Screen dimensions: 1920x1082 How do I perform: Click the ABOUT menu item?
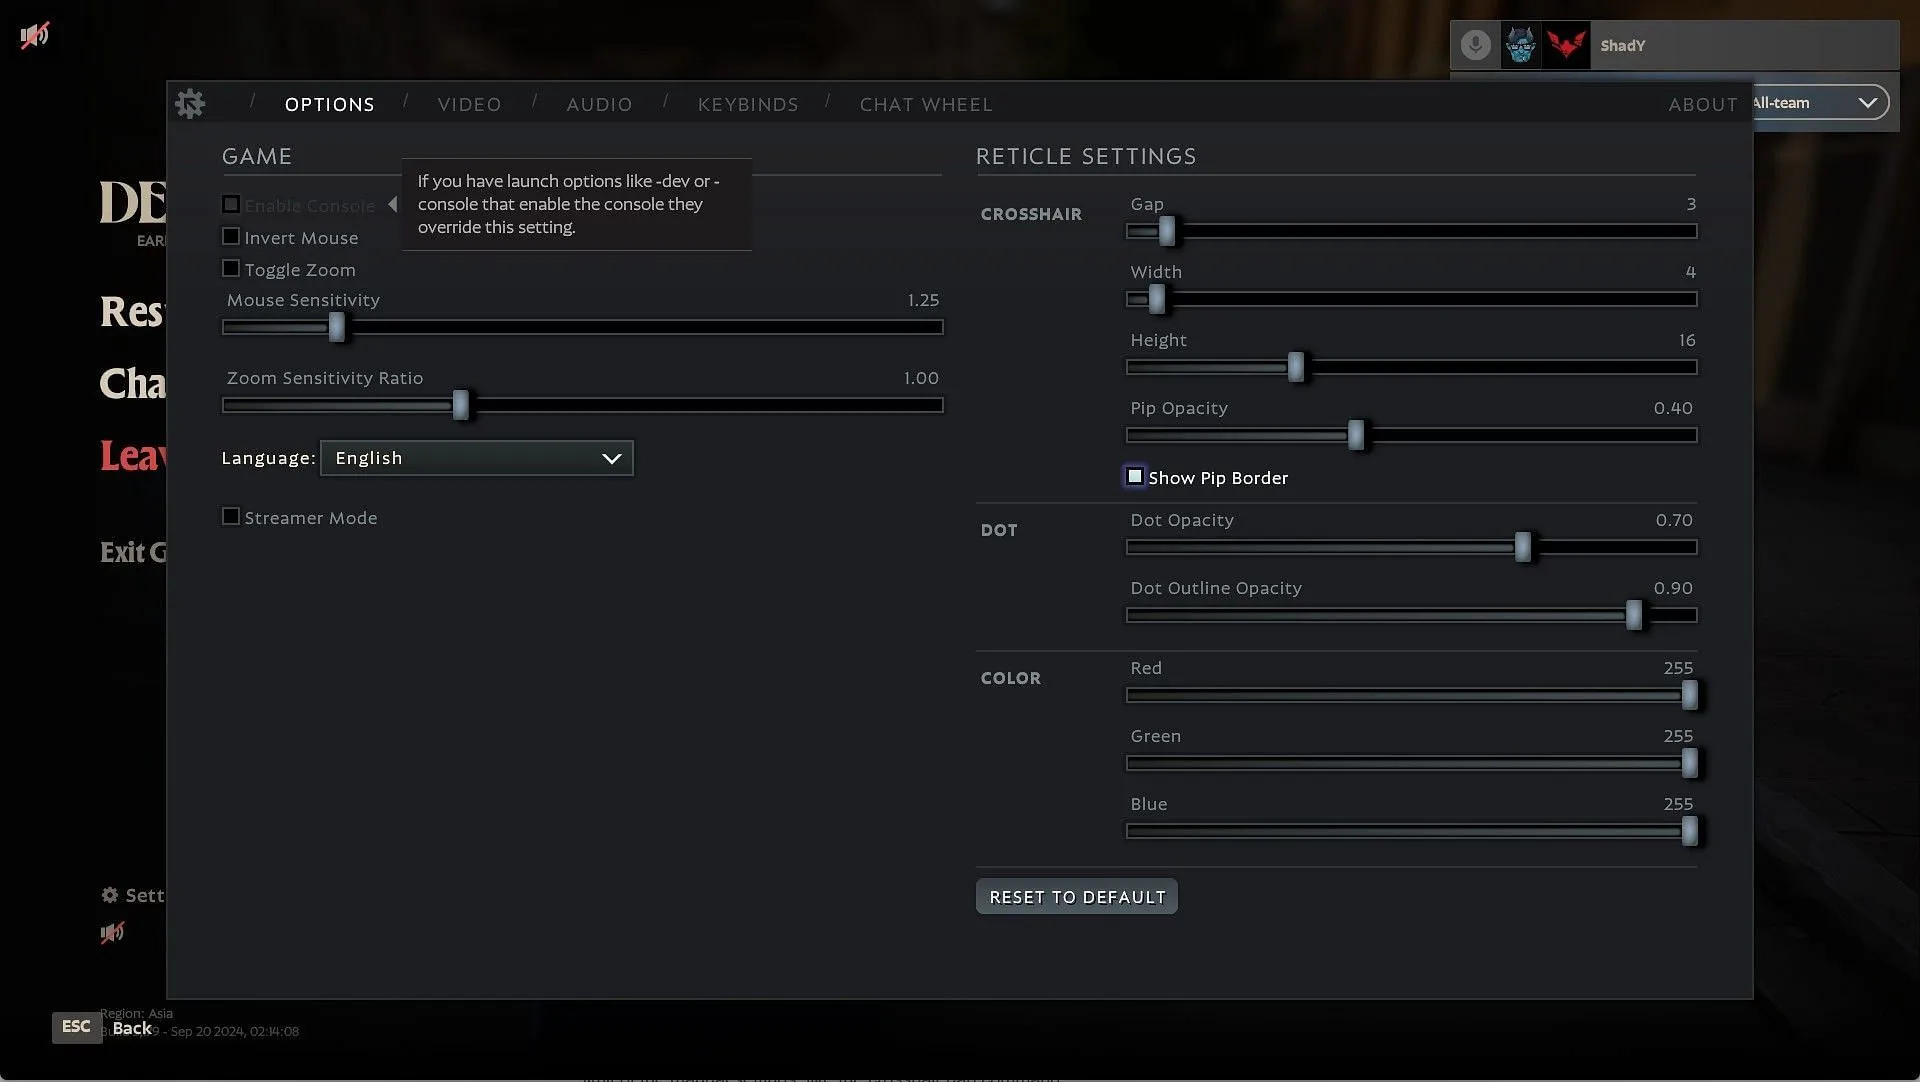[x=1702, y=103]
